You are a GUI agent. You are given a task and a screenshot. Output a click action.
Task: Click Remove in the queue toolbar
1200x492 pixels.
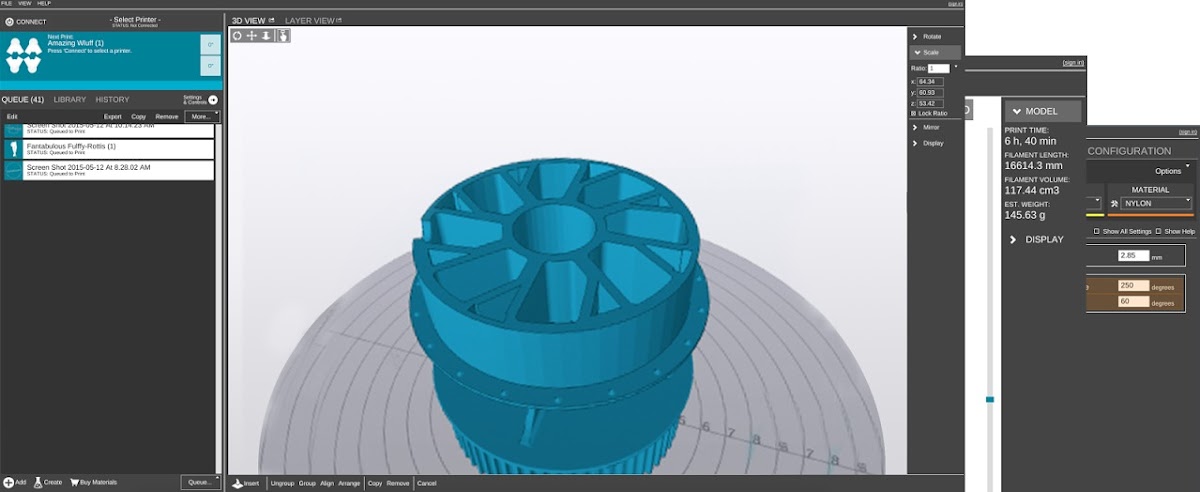point(166,117)
